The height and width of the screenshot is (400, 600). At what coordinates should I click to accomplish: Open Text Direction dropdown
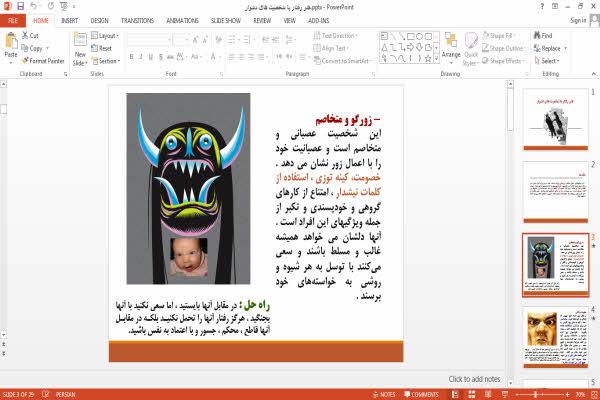[x=335, y=36]
